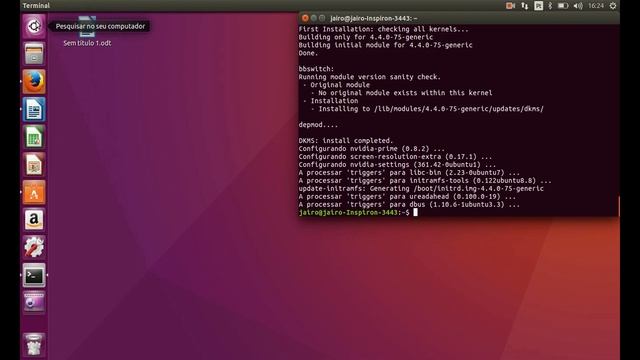Maximize the terminal window
The image size is (640, 360).
tap(322, 18)
